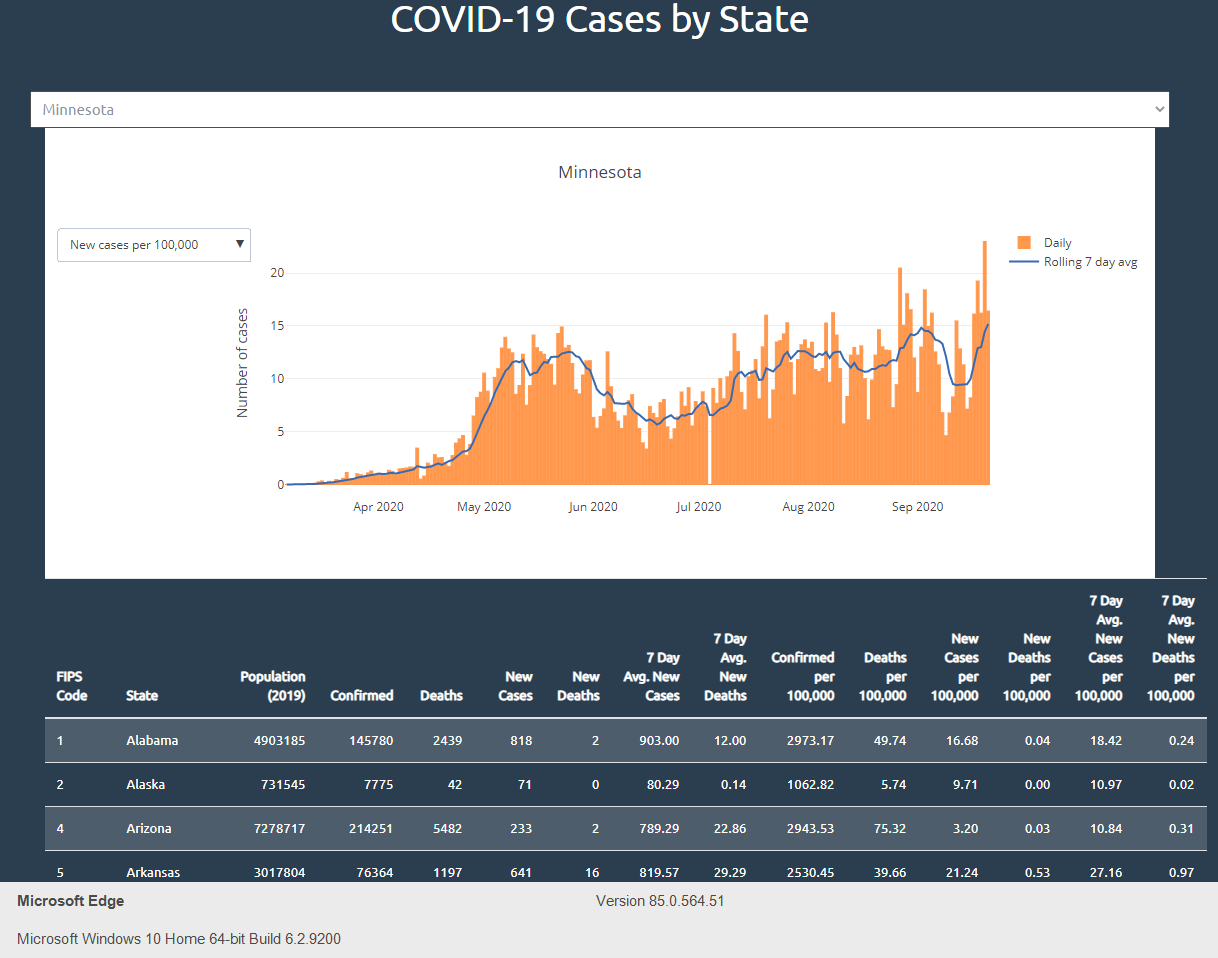Screen dimensions: 1218x958
Task: Click the Deaths column header
Action: [x=441, y=696]
